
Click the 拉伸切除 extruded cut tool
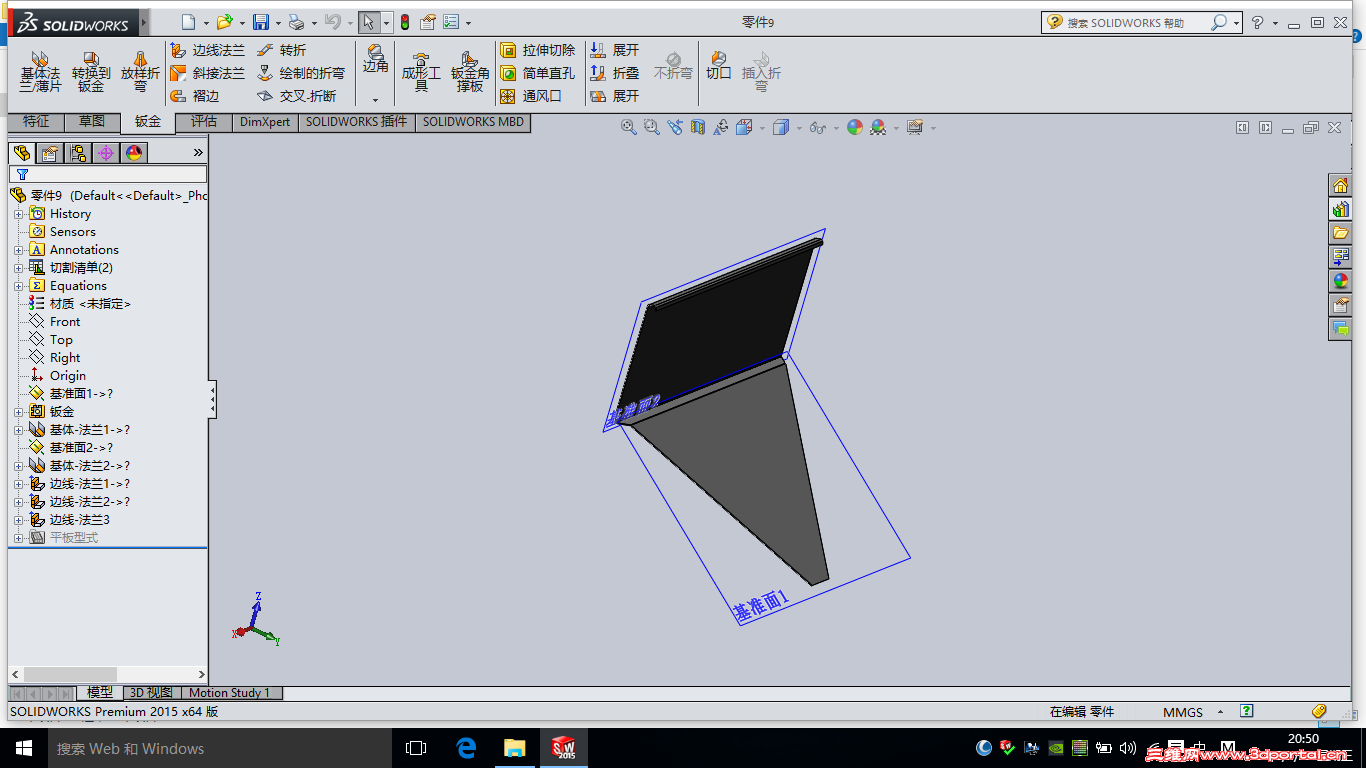537,50
